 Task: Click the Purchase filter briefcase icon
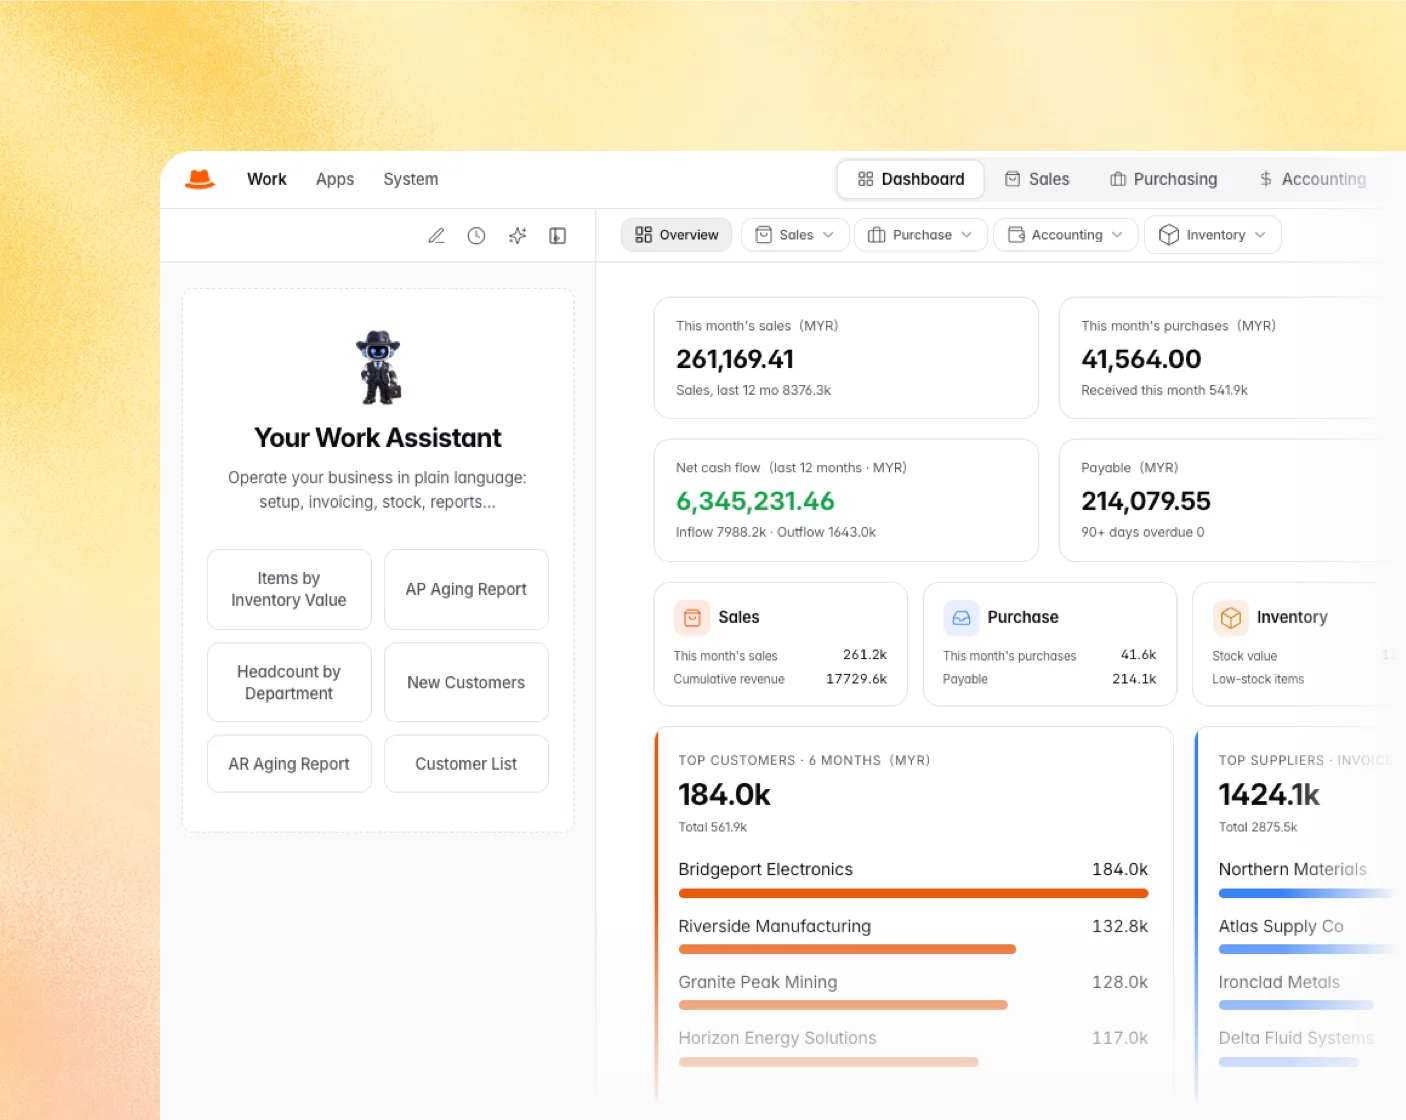click(x=877, y=235)
